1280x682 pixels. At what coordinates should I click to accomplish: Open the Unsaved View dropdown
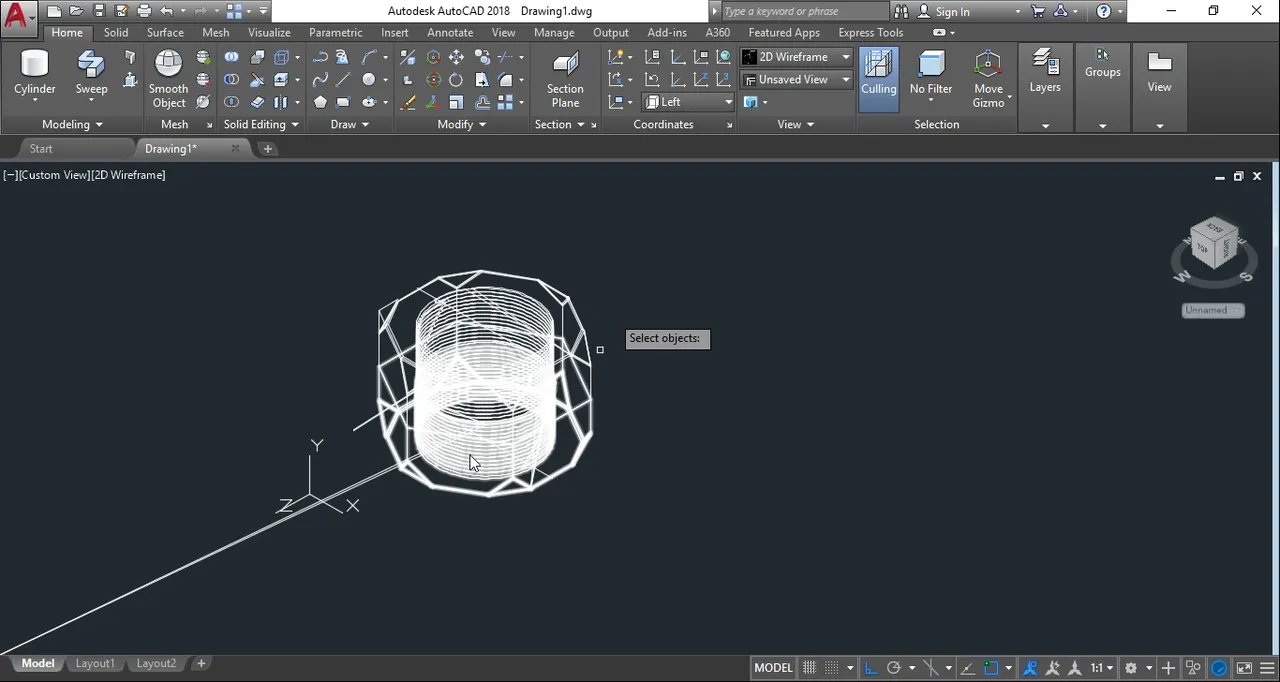coord(796,80)
